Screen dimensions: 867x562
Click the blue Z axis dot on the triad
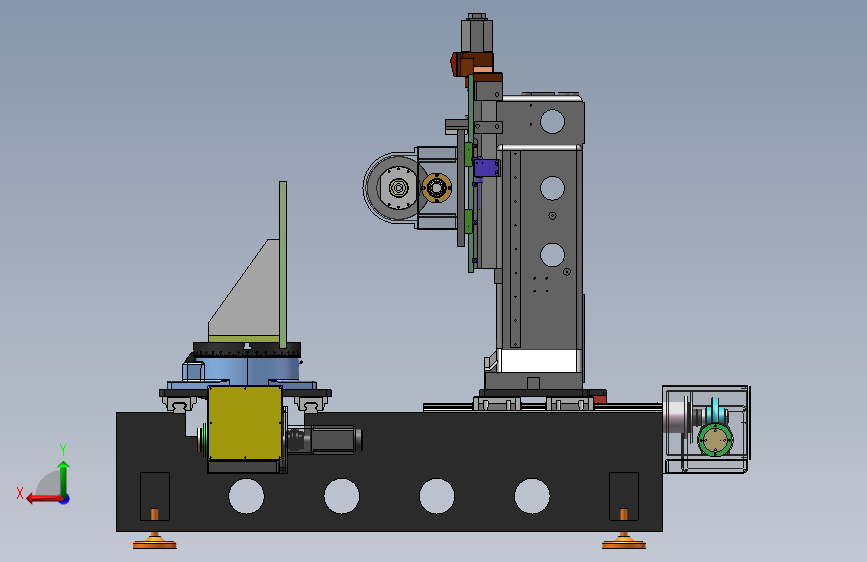pos(65,500)
